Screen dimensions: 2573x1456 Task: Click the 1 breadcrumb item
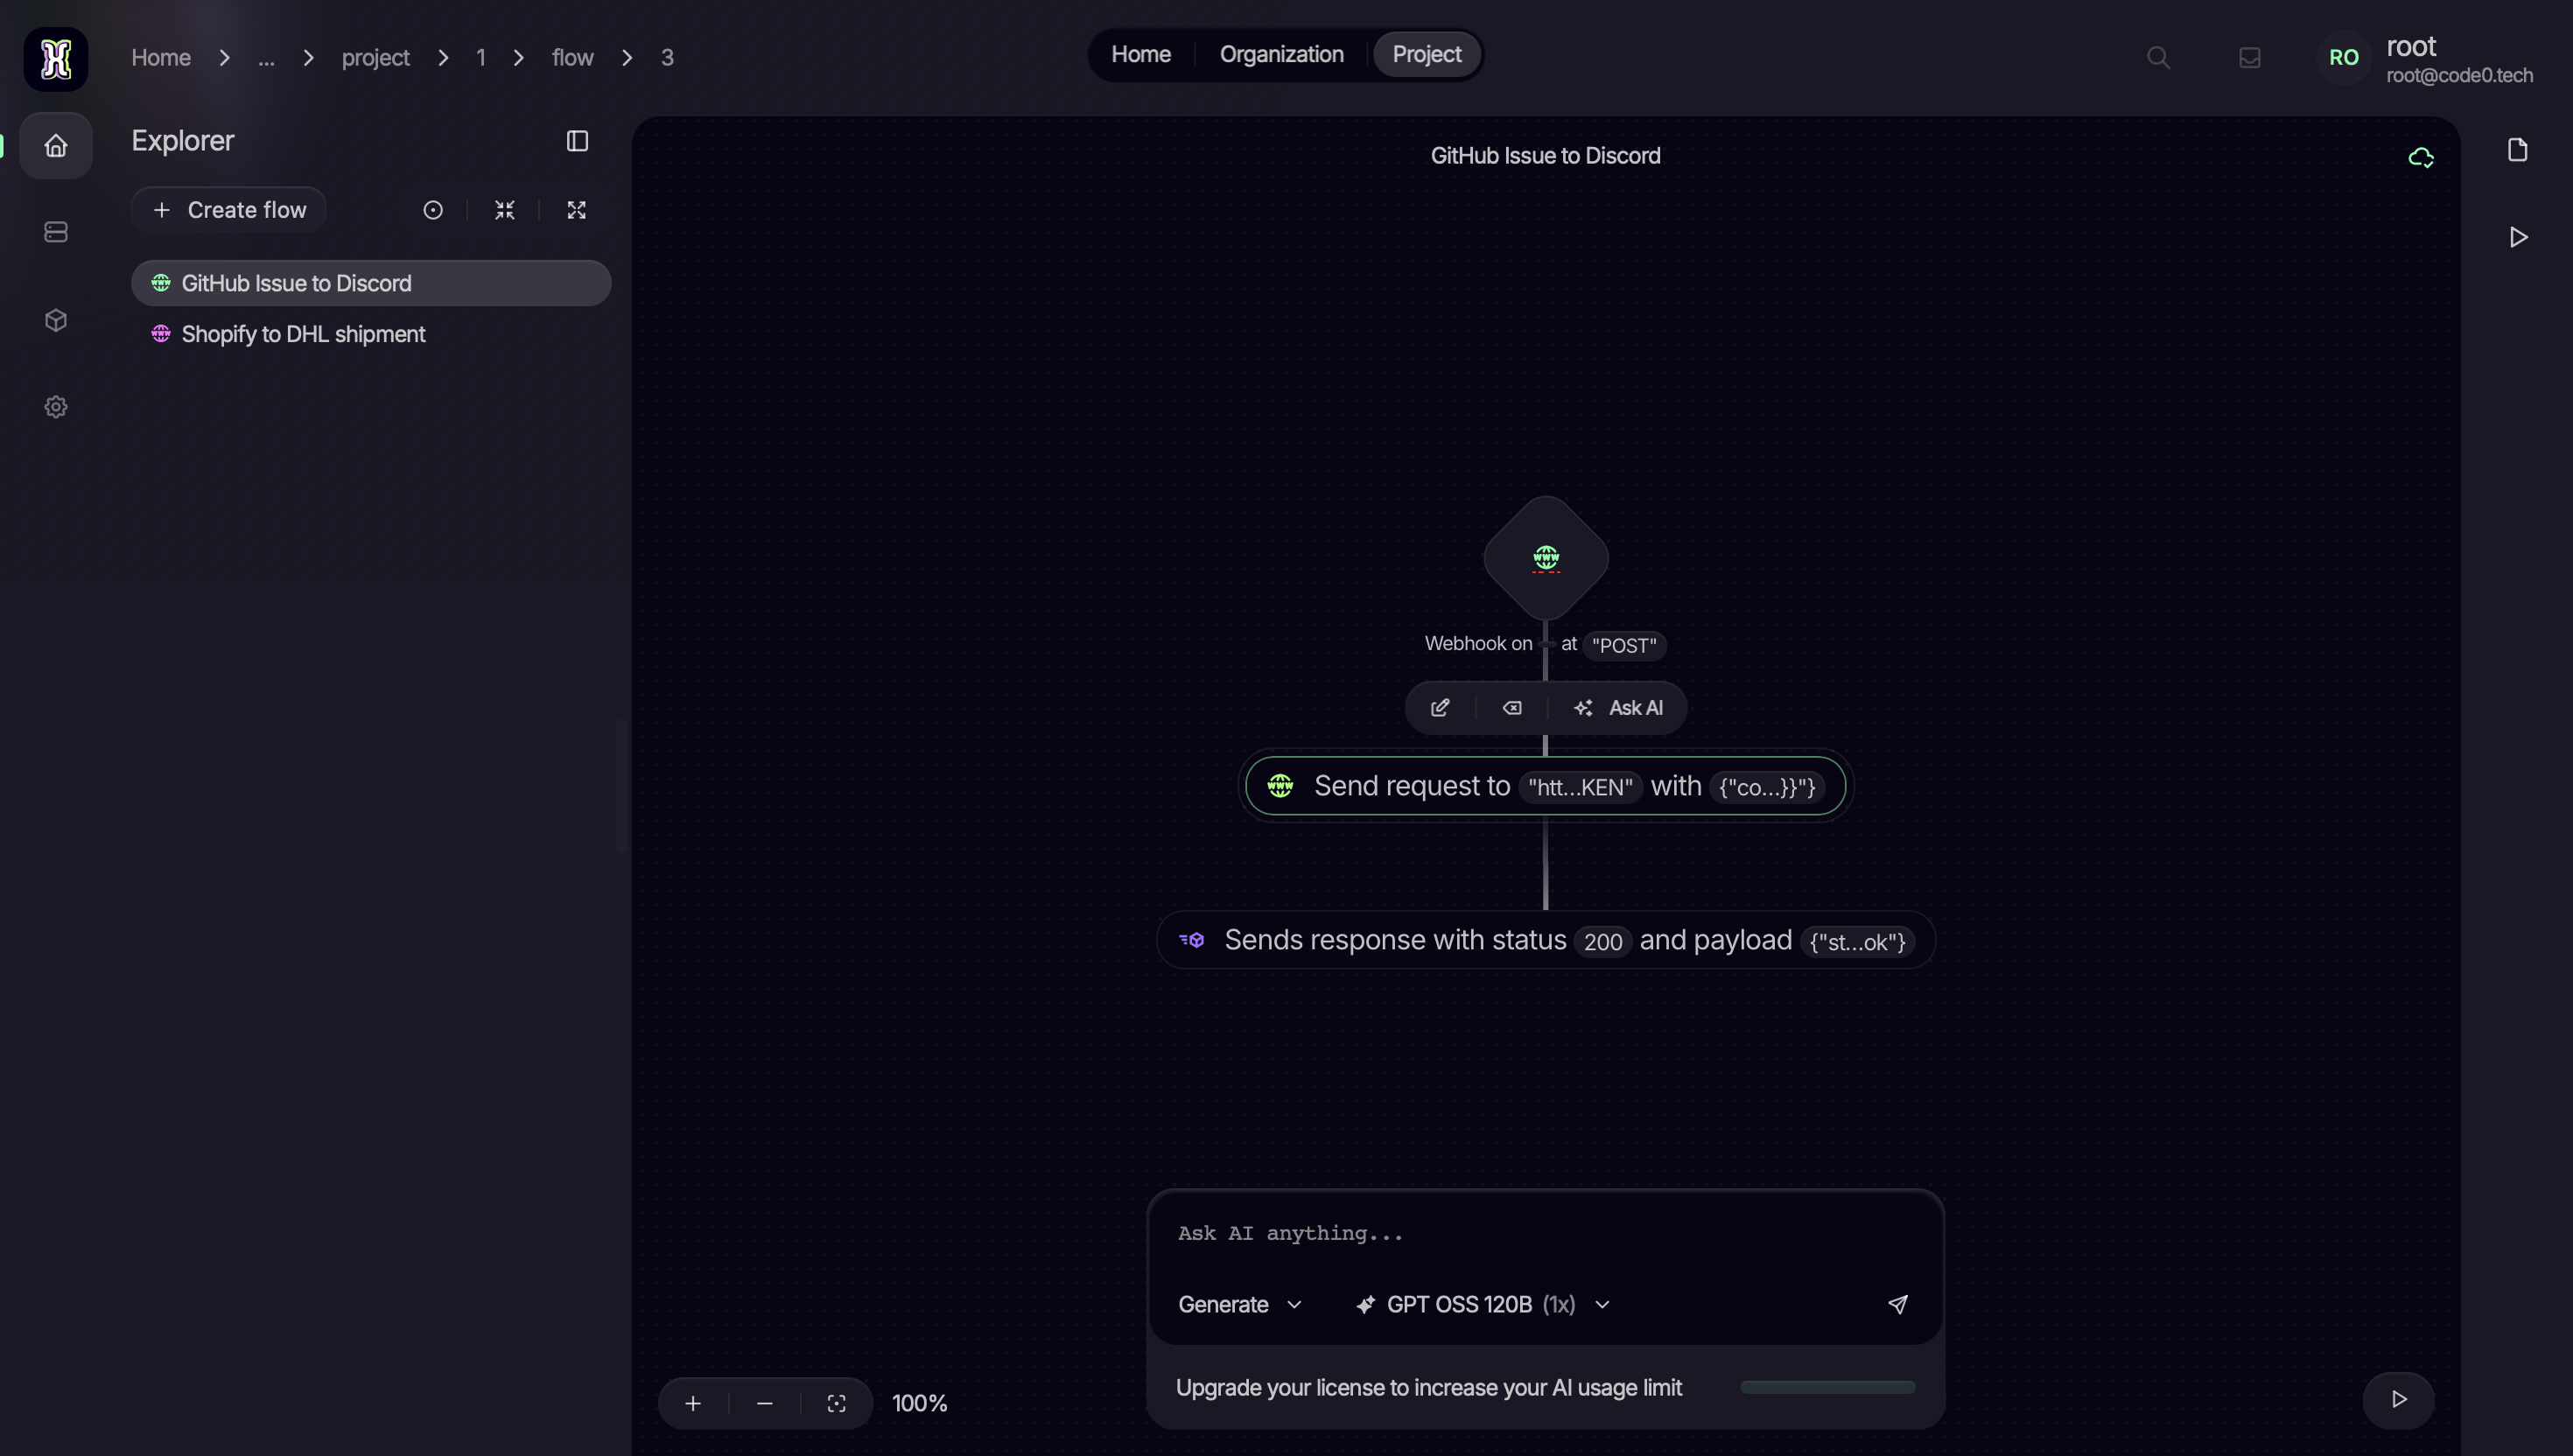(x=481, y=58)
